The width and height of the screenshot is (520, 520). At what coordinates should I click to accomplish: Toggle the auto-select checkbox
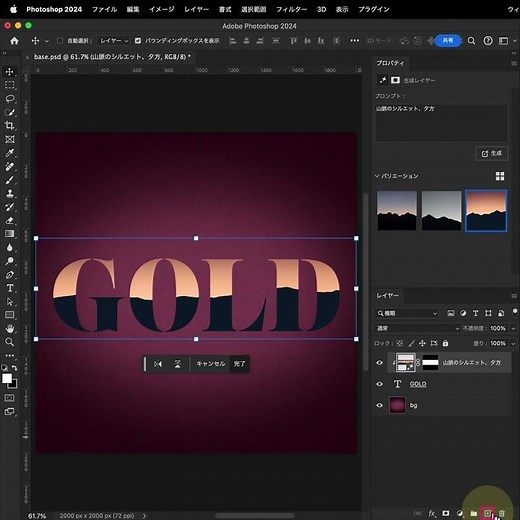60,41
